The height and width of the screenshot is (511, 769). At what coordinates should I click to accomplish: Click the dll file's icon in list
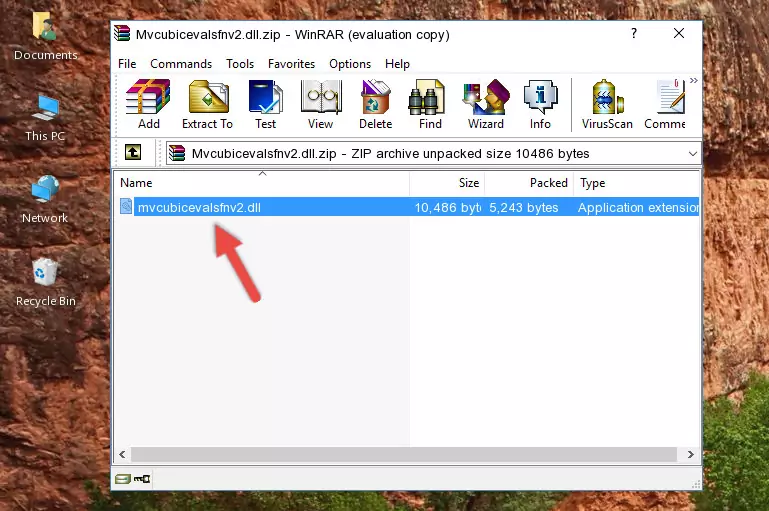click(126, 206)
